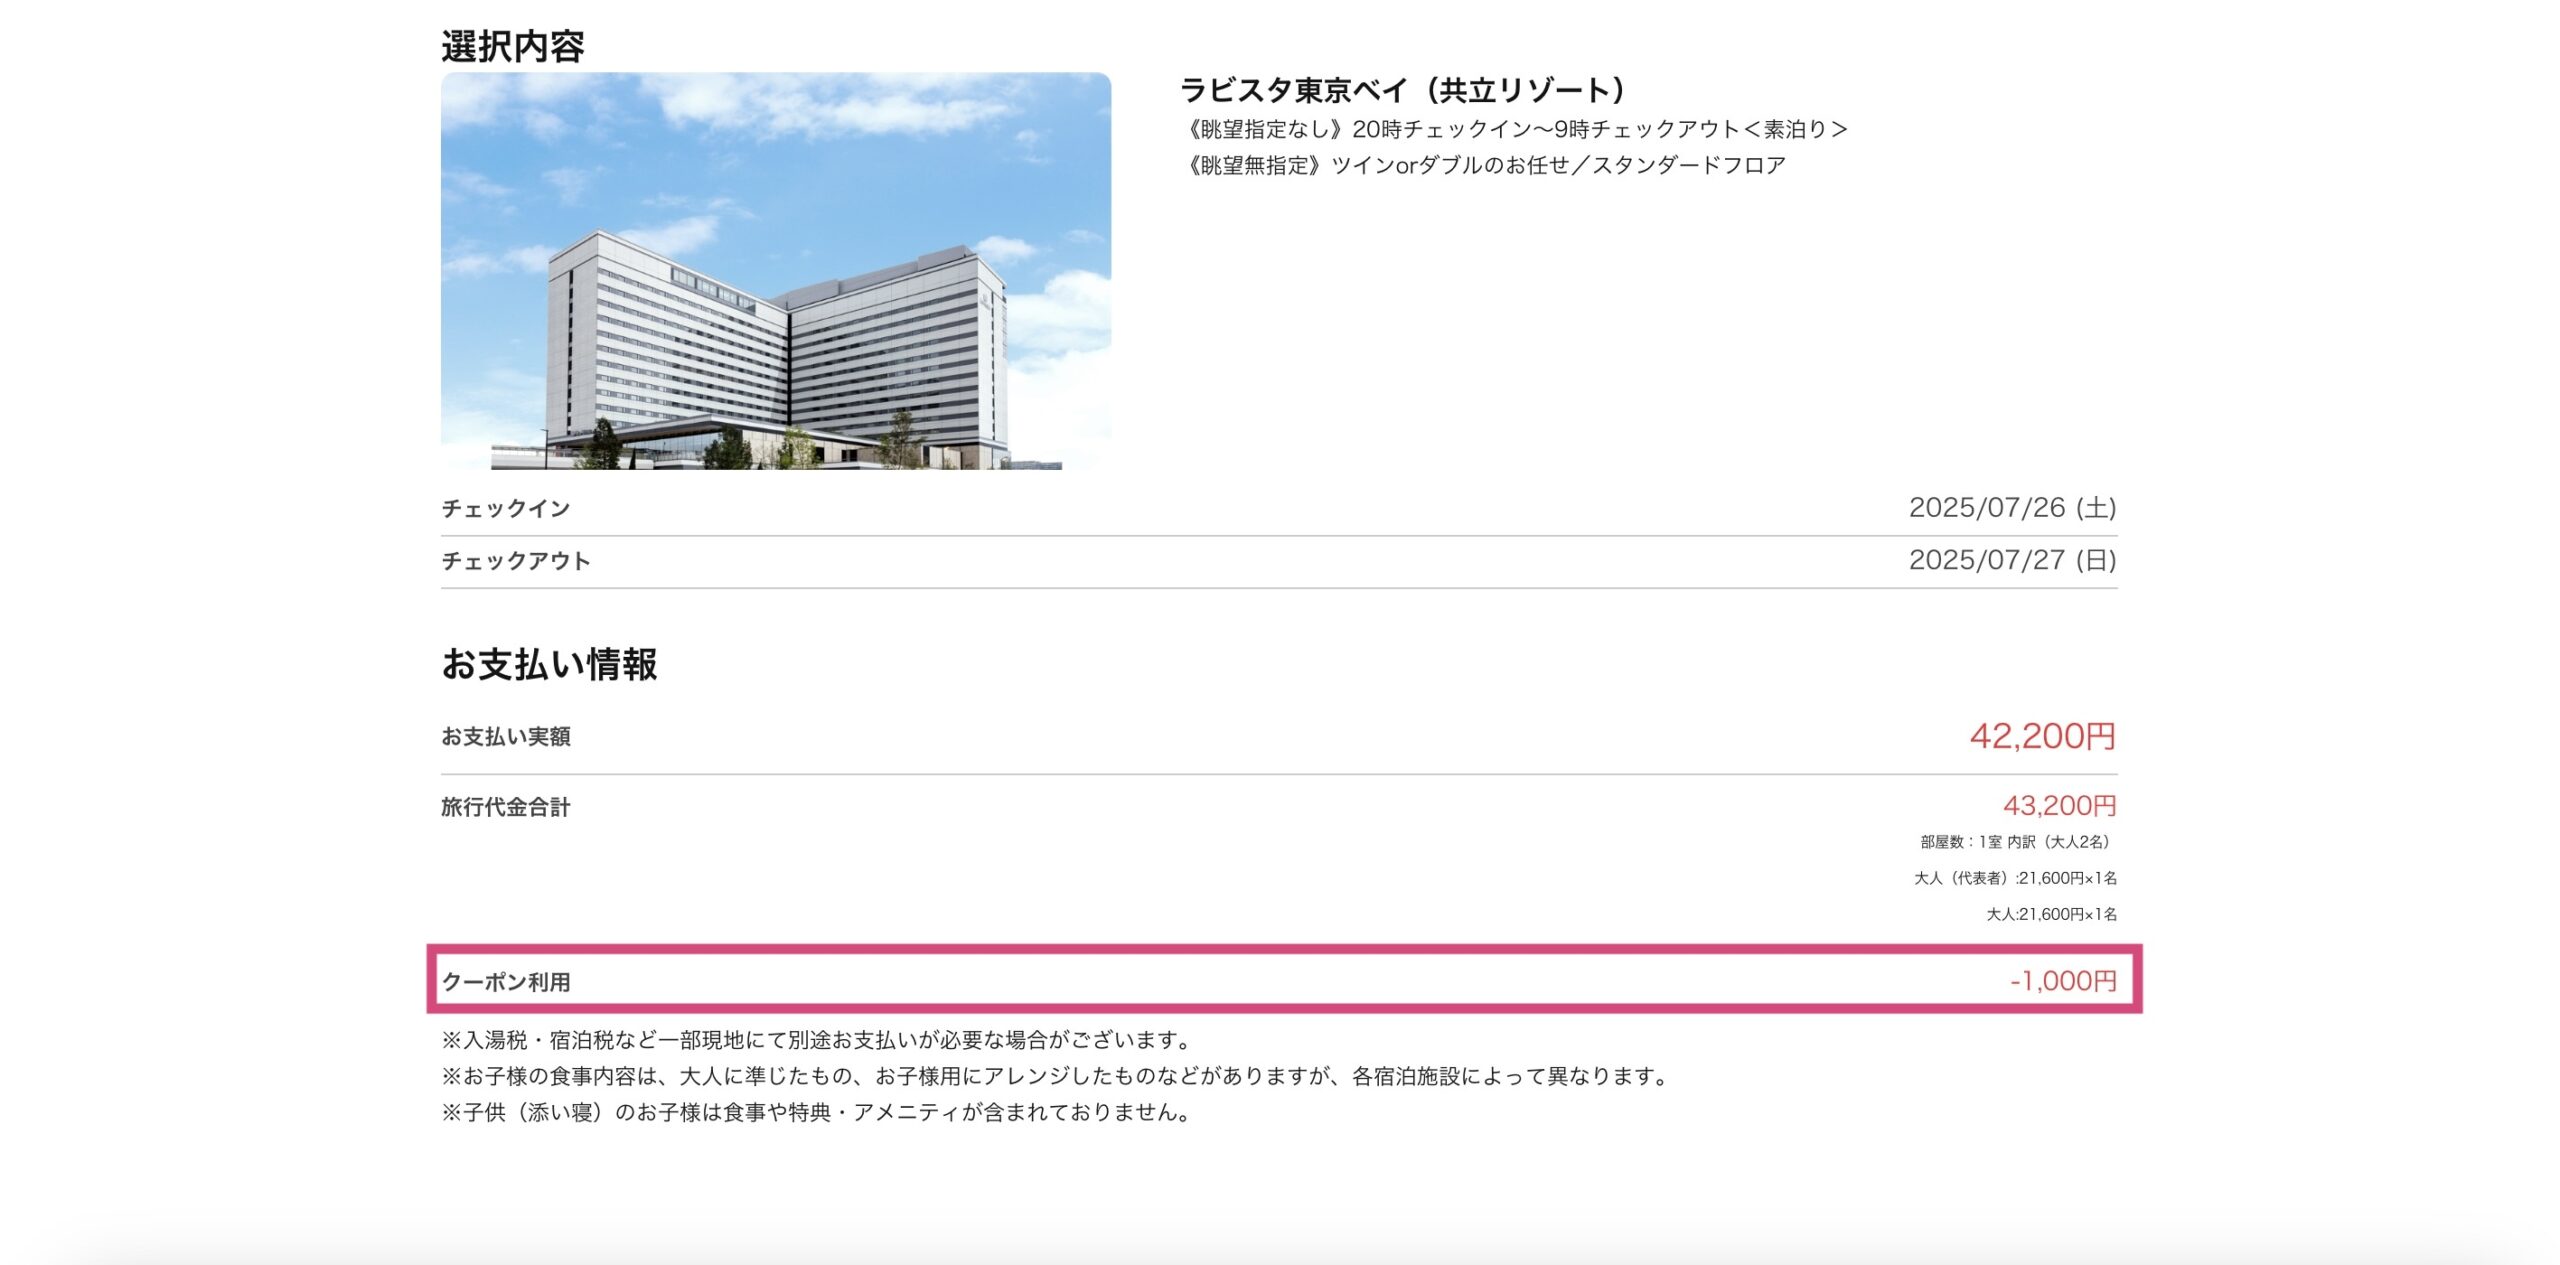Click the note about 子供（添い寝）amenities
Image resolution: width=2560 pixels, height=1265 pixels.
pyautogui.click(x=818, y=1112)
